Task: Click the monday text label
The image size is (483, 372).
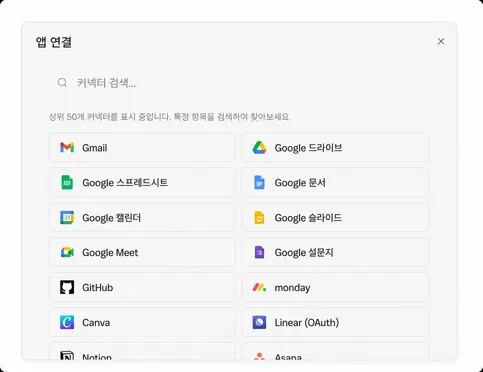Action: pyautogui.click(x=292, y=288)
